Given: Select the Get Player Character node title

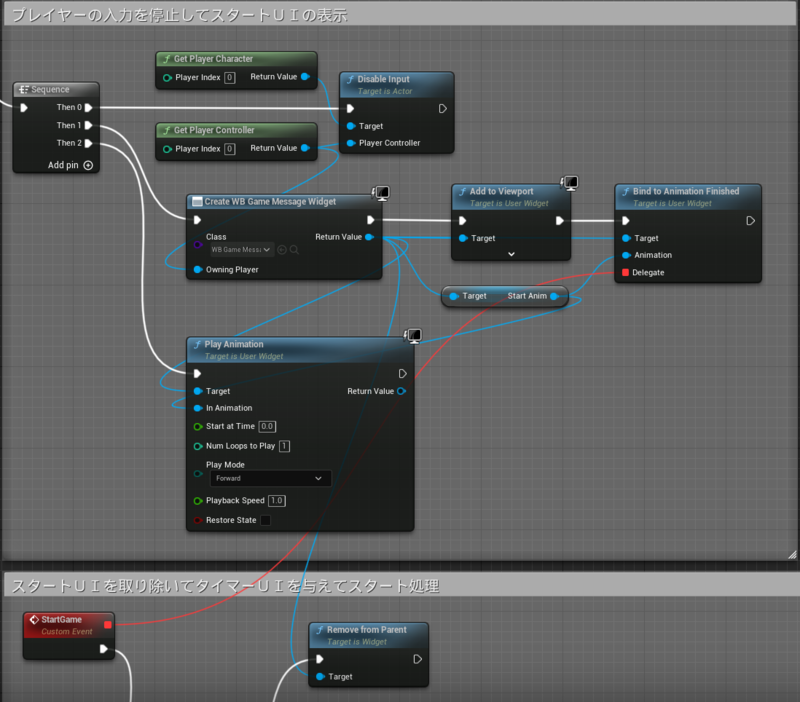Looking at the screenshot, I should tap(213, 59).
